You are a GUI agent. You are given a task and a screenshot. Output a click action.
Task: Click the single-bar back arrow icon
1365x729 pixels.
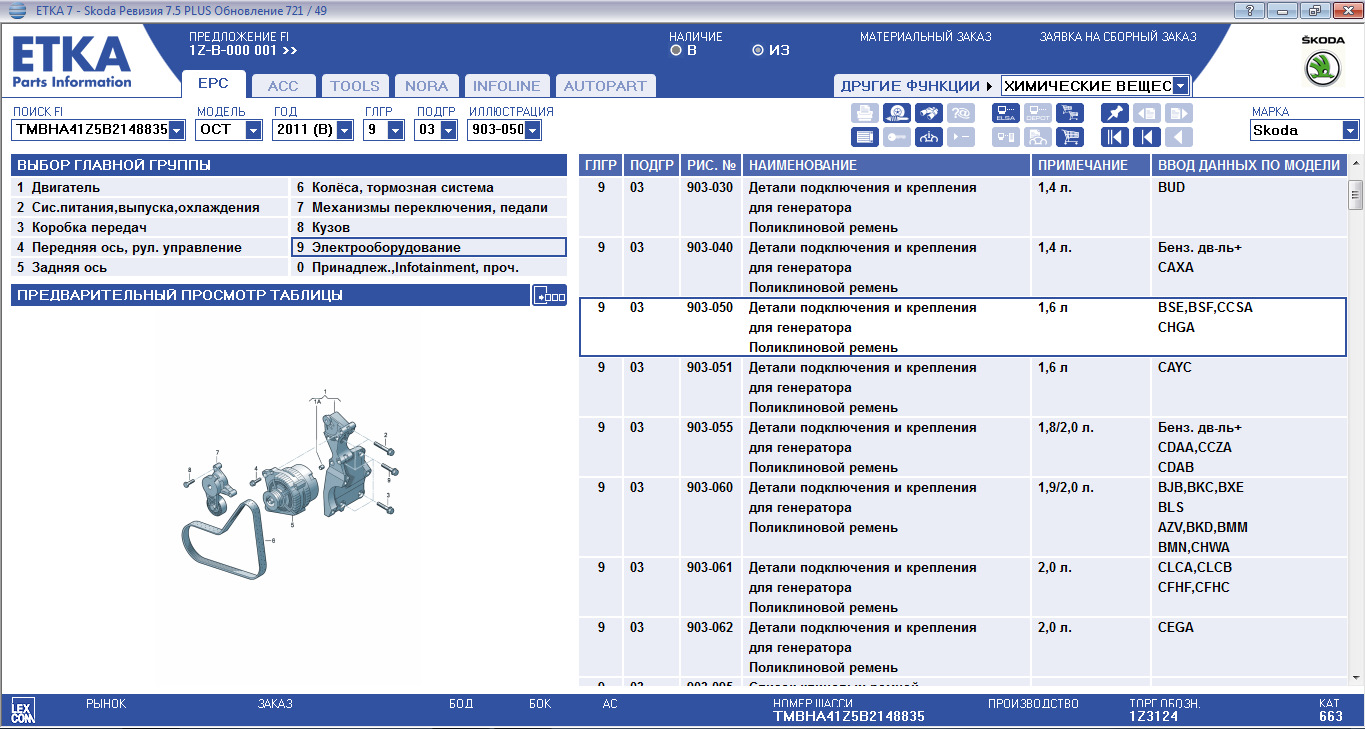click(x=1147, y=137)
